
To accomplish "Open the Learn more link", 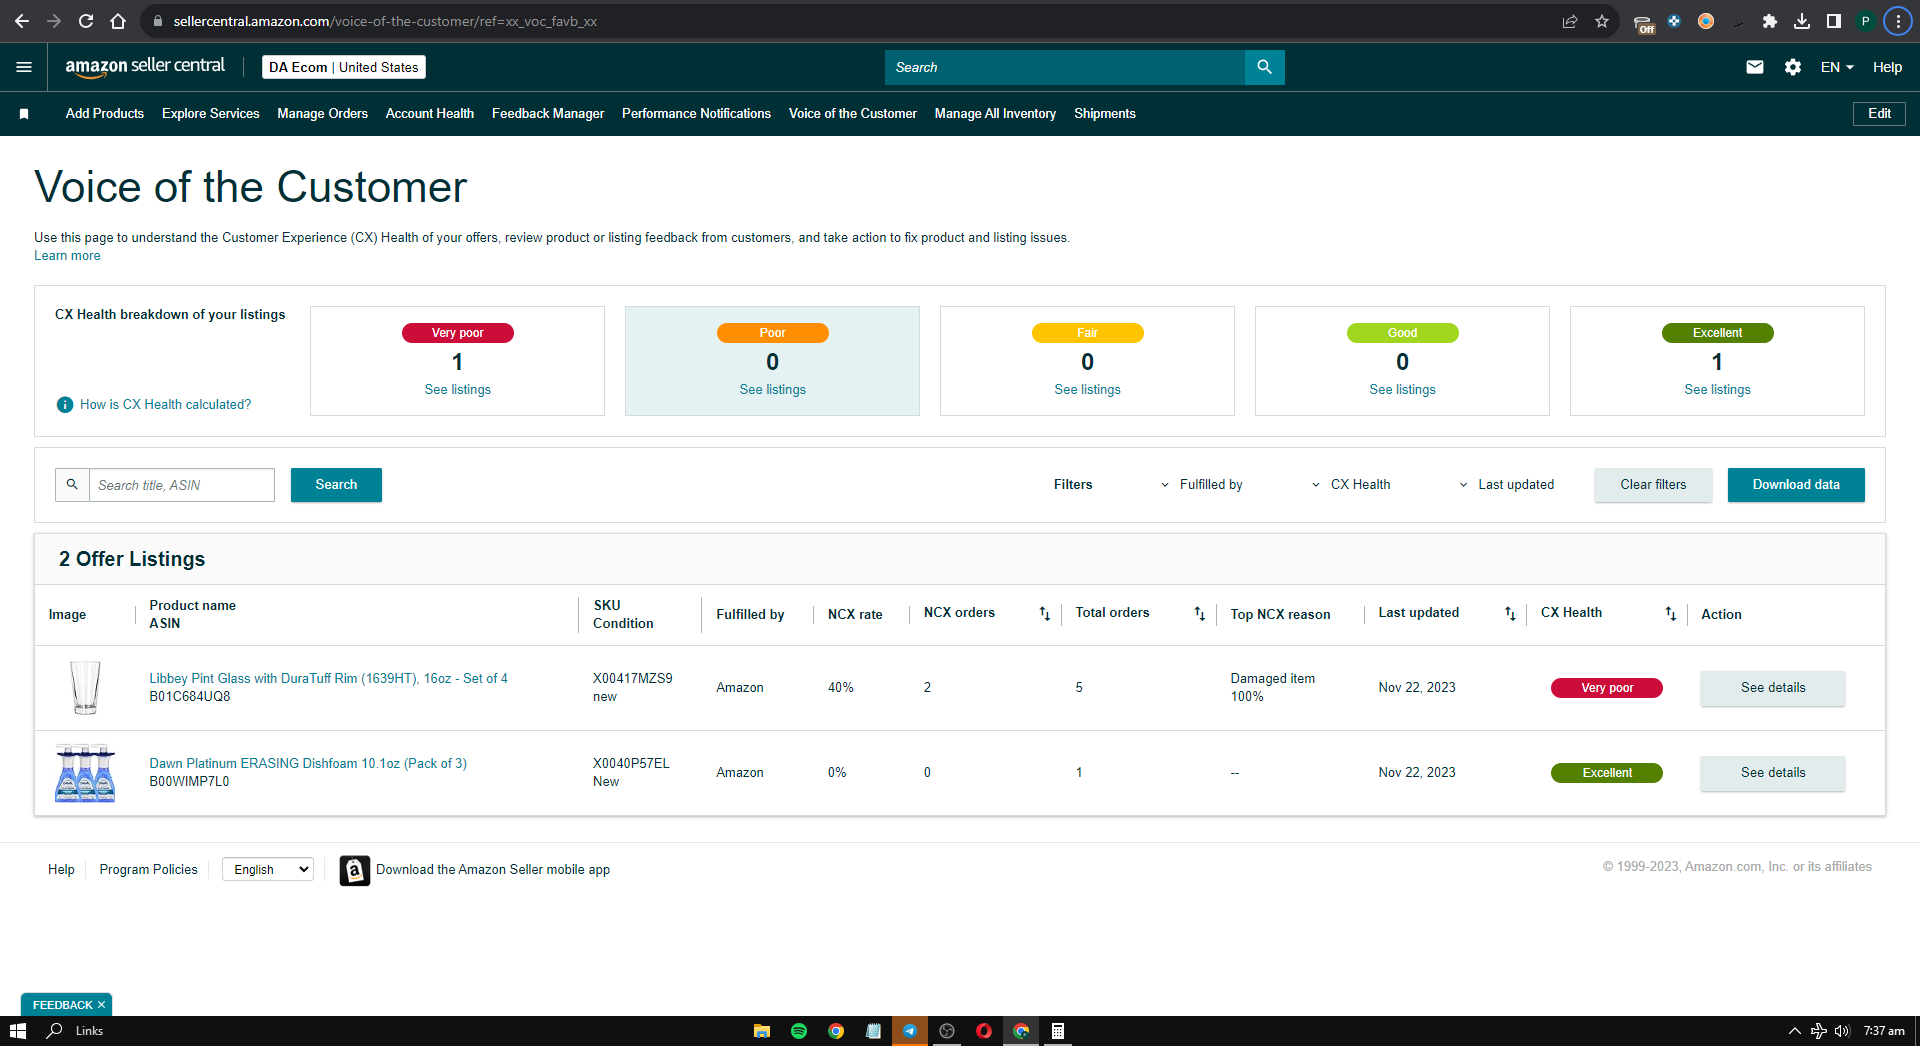I will pos(67,256).
